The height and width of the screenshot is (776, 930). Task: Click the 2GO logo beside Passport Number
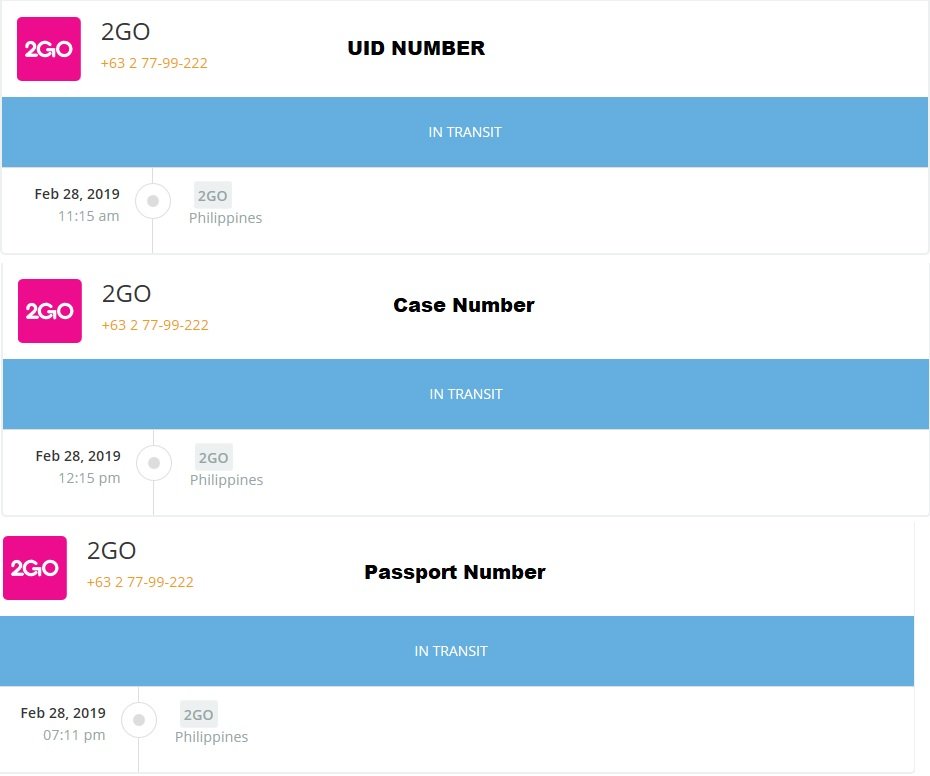pos(35,568)
